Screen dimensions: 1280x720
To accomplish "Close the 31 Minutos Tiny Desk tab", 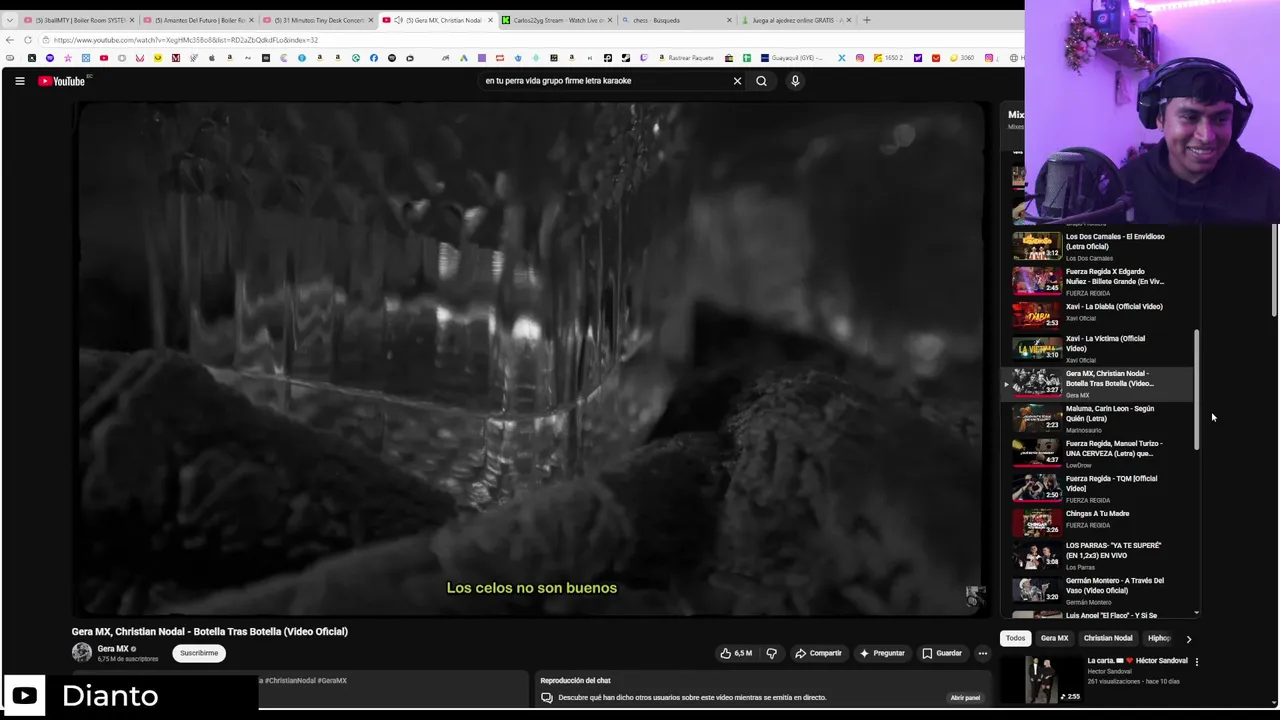I will (370, 20).
